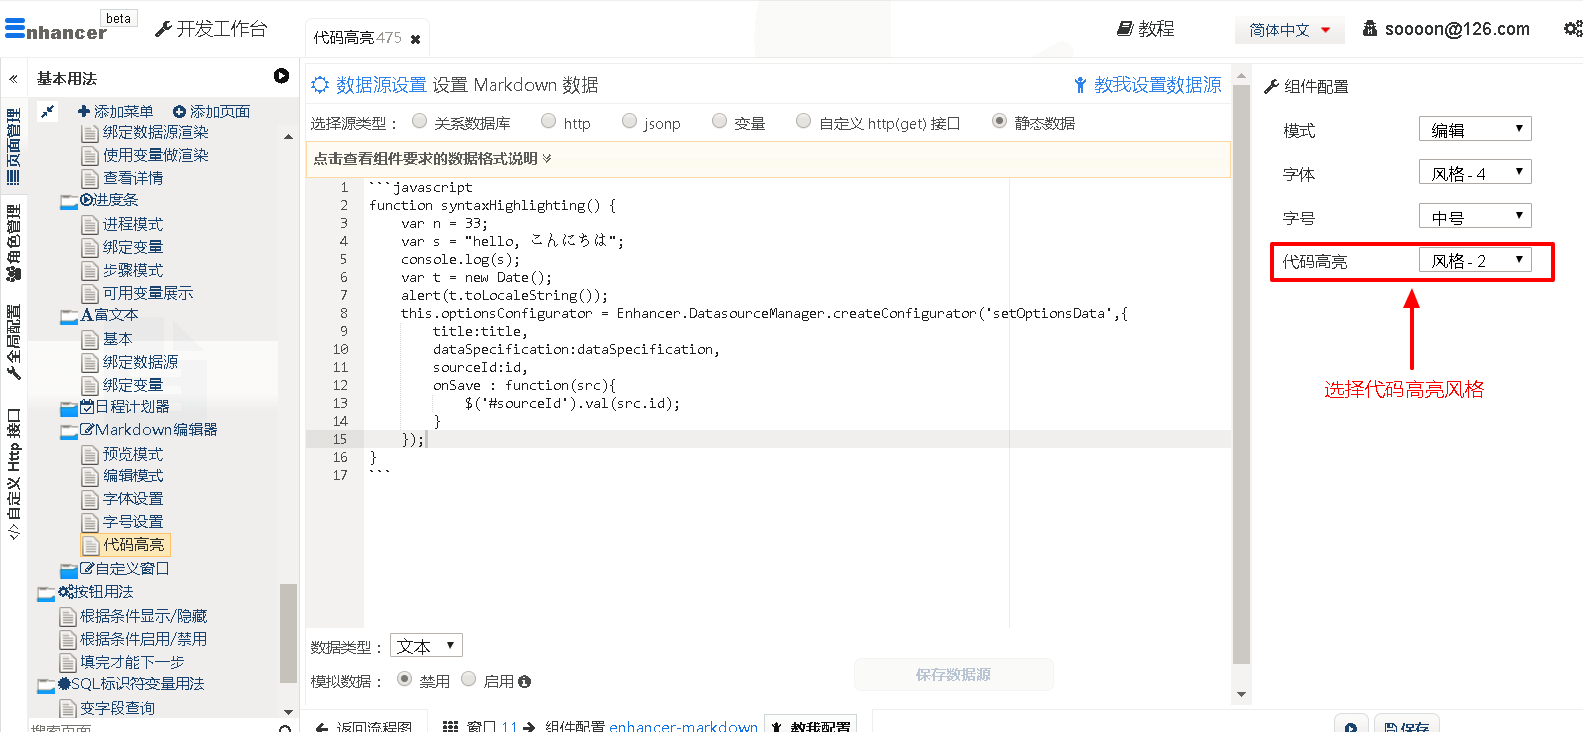Select the jsonp source type radio
The image size is (1583, 732).
click(x=629, y=122)
